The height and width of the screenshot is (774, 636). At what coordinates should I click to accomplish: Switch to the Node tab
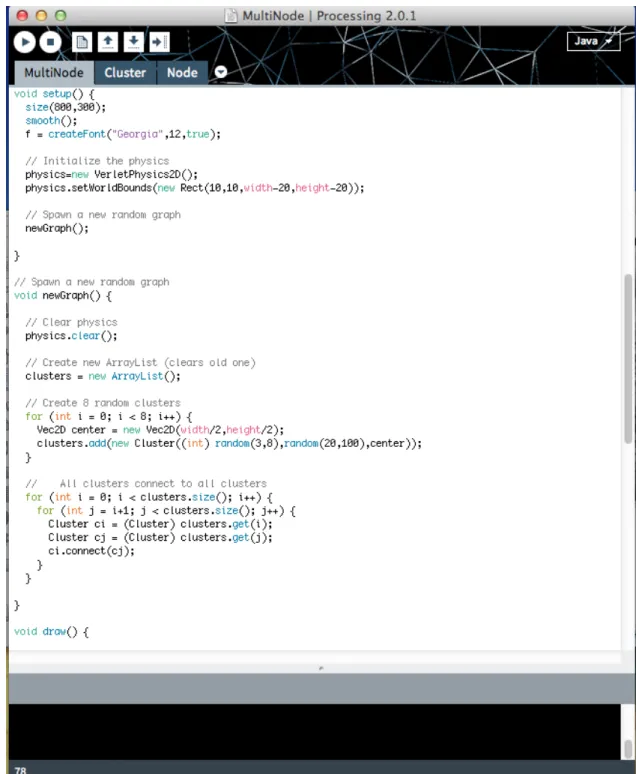point(182,73)
